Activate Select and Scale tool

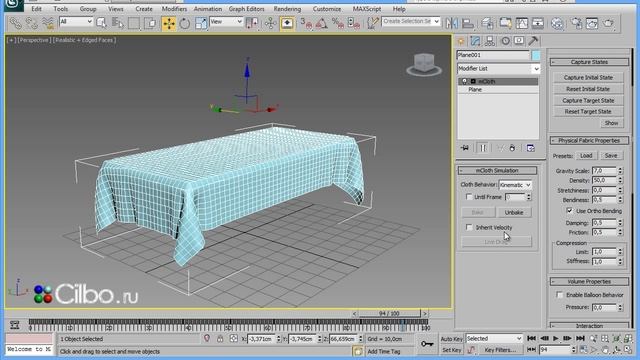(x=201, y=23)
